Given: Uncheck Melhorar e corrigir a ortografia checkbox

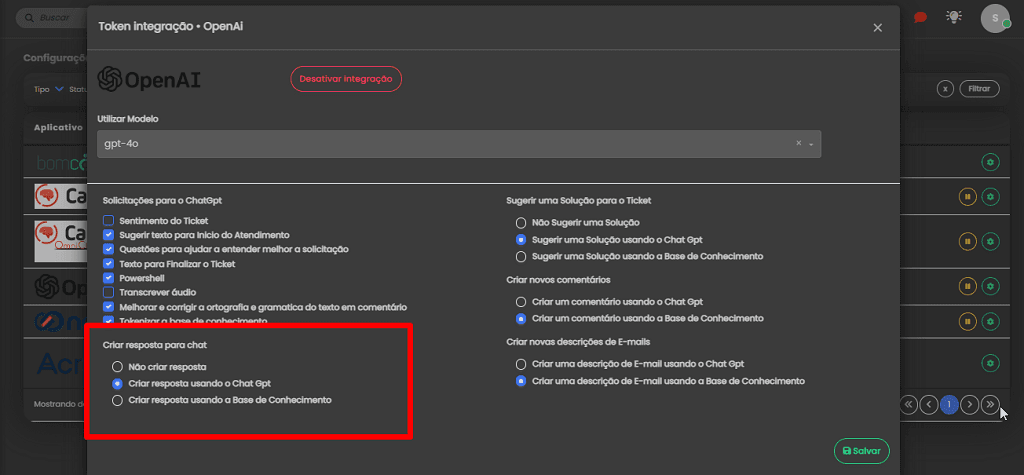Looking at the screenshot, I should click(x=108, y=306).
